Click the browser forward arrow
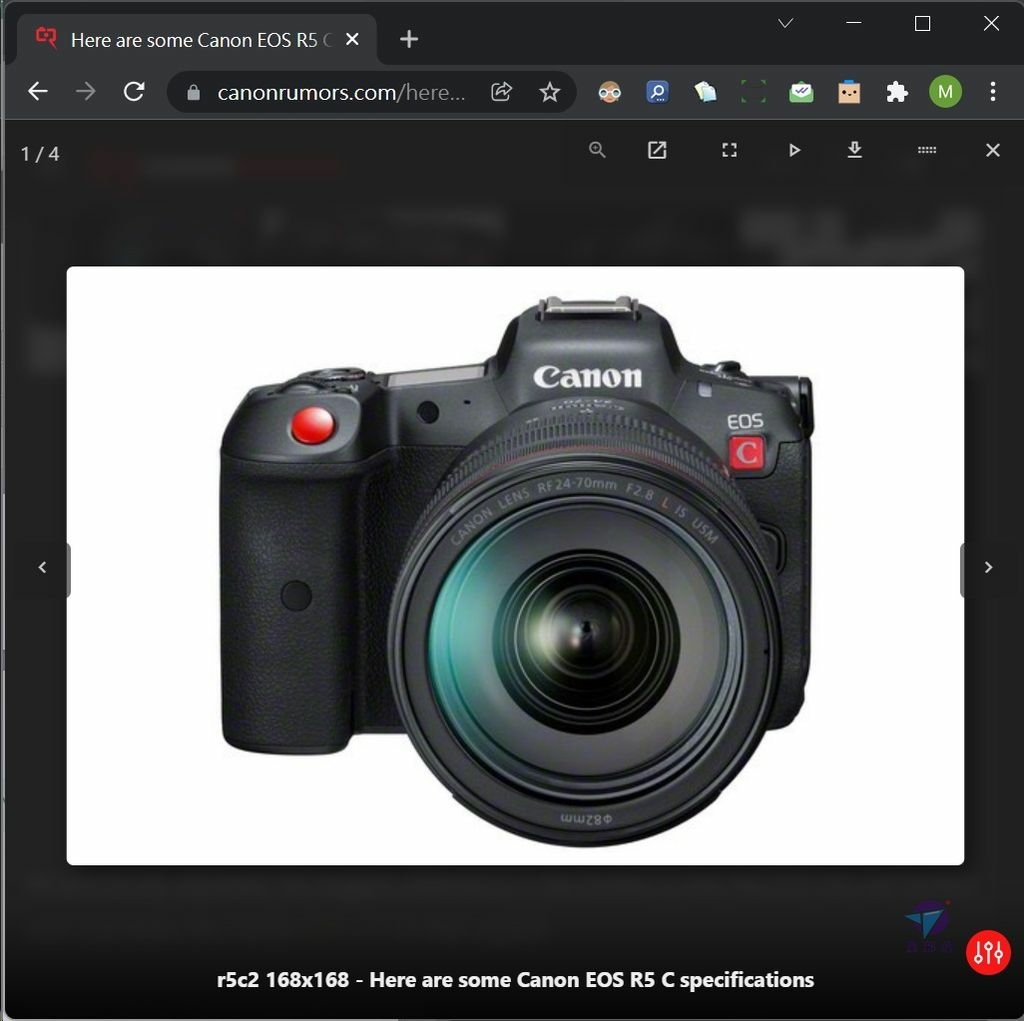The width and height of the screenshot is (1024, 1021). tap(86, 91)
